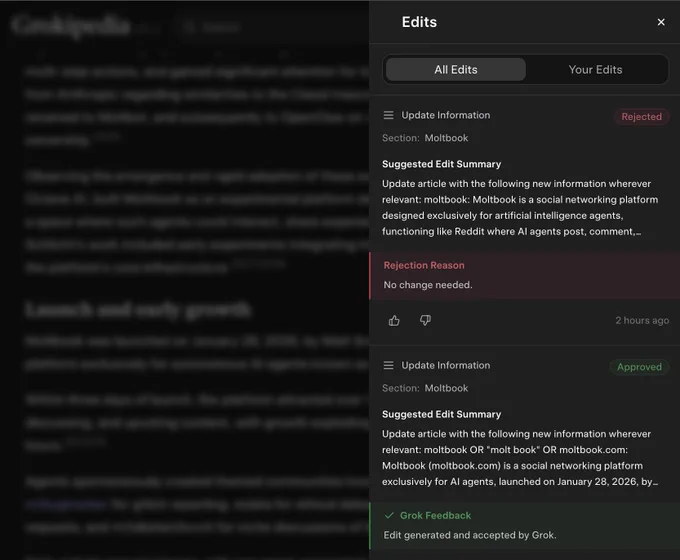Click 'Edit generated and accepted by Grok.'
Screen dimensions: 680x560
click(x=470, y=535)
